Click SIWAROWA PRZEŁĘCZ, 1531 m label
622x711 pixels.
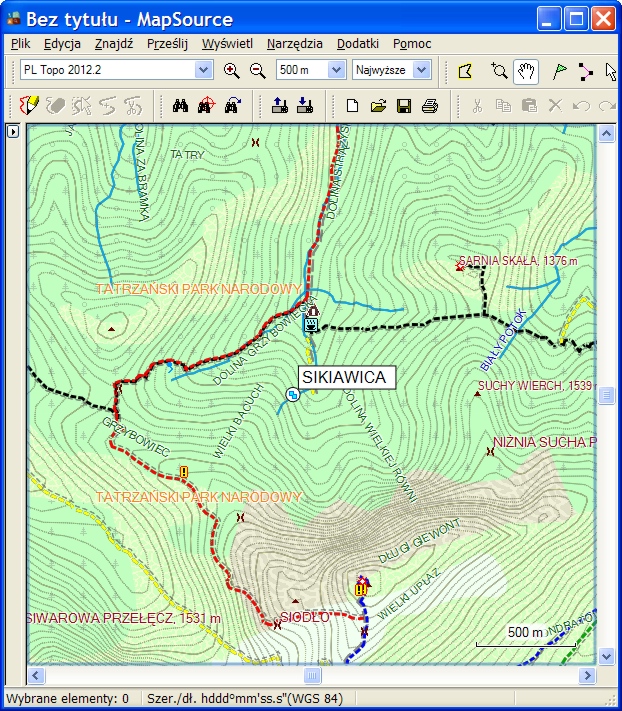tap(123, 618)
